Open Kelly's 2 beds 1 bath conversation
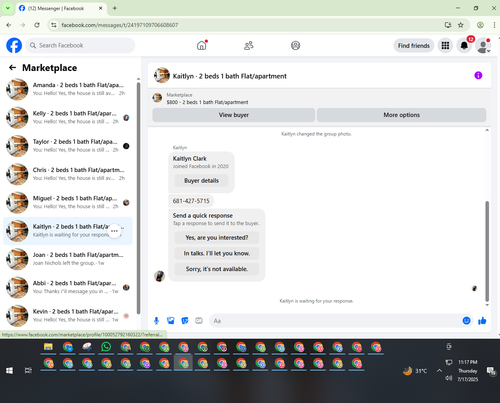The width and height of the screenshot is (500, 403). (x=68, y=117)
